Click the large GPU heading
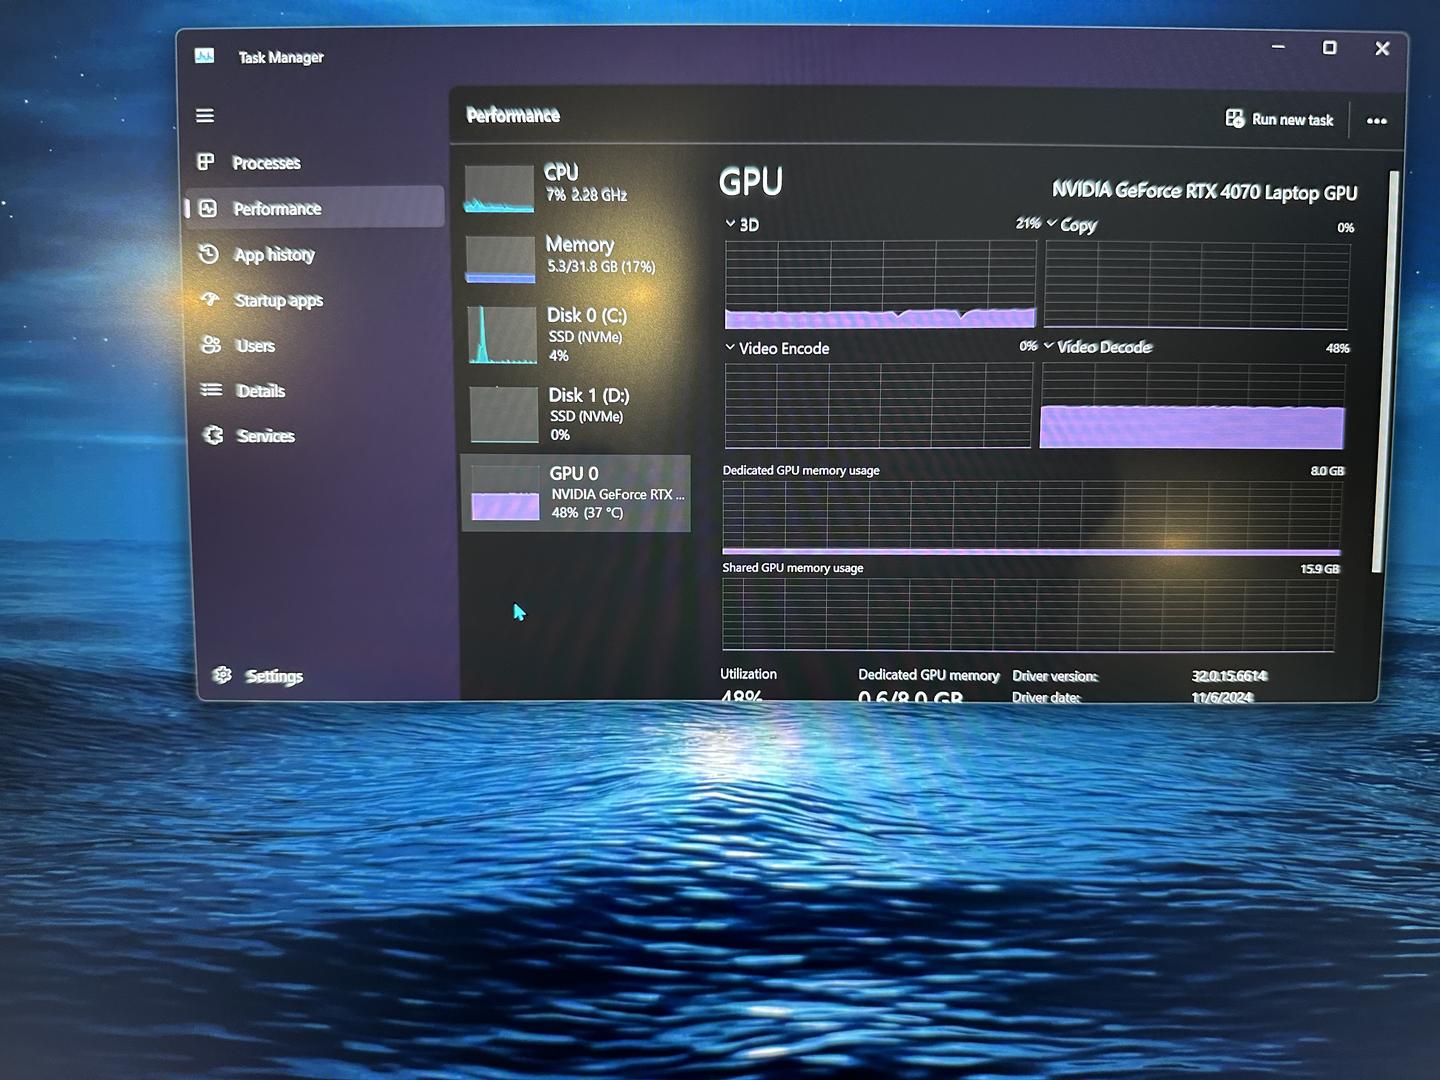Viewport: 1440px width, 1080px height. (751, 182)
